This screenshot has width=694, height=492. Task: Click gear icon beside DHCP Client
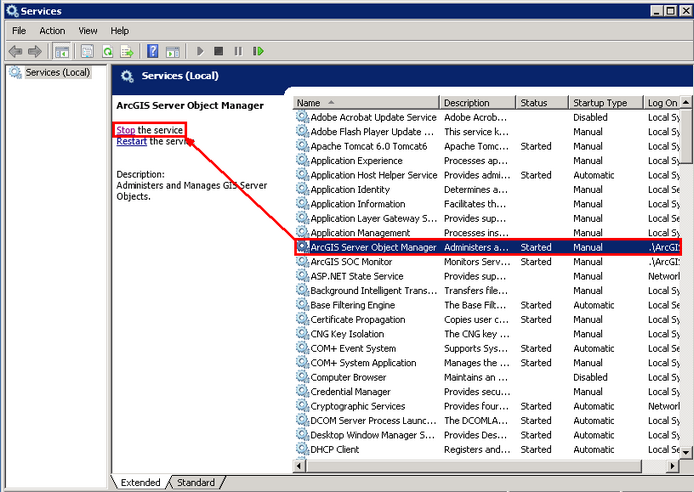302,449
